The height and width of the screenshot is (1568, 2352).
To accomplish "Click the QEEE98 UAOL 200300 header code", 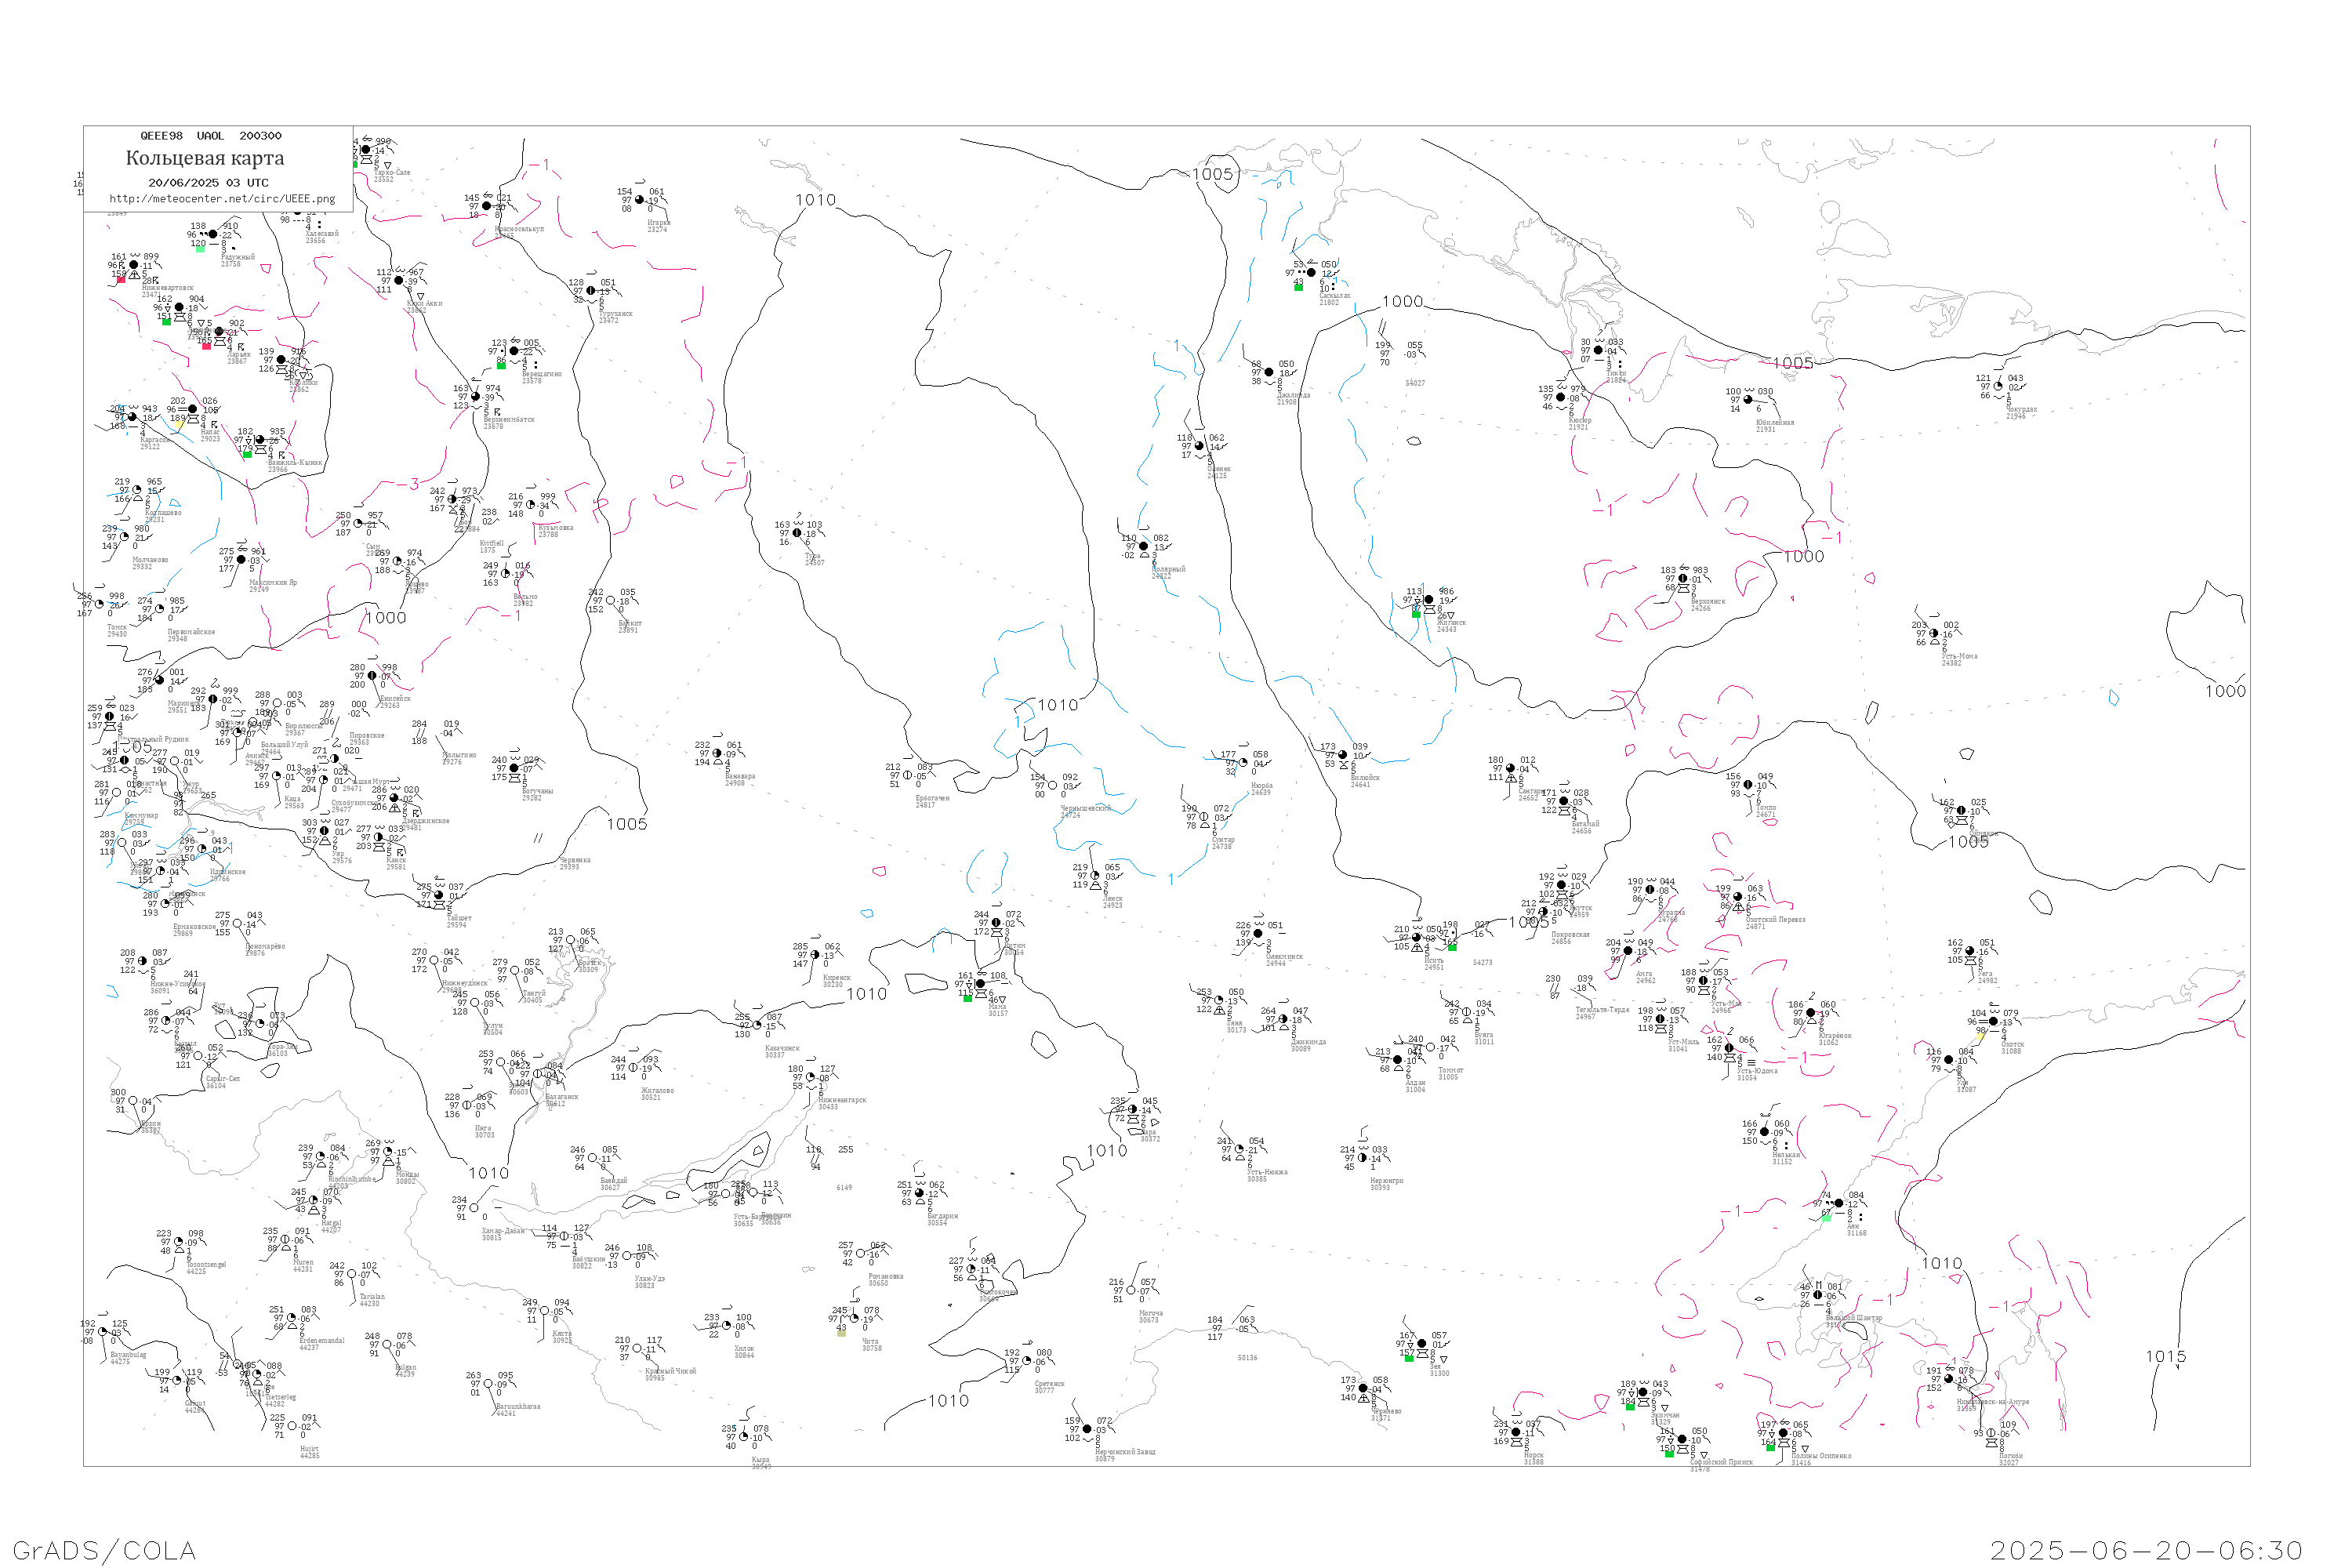I will (x=211, y=136).
